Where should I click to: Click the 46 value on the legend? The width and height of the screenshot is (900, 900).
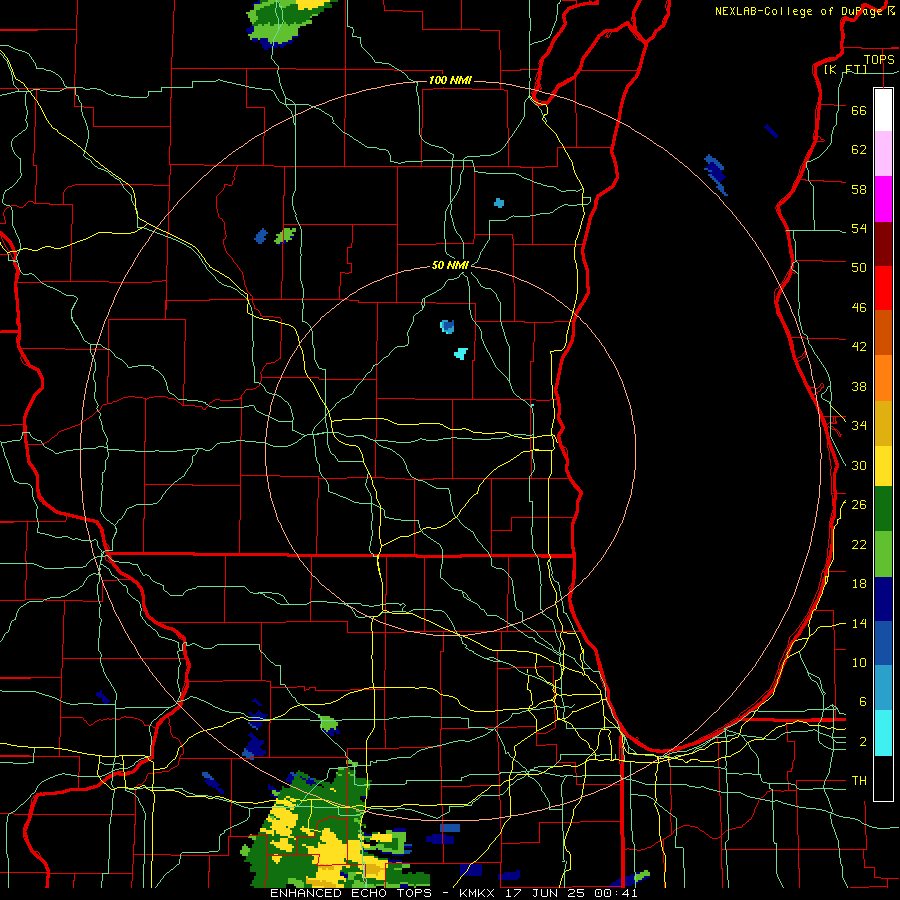[859, 307]
